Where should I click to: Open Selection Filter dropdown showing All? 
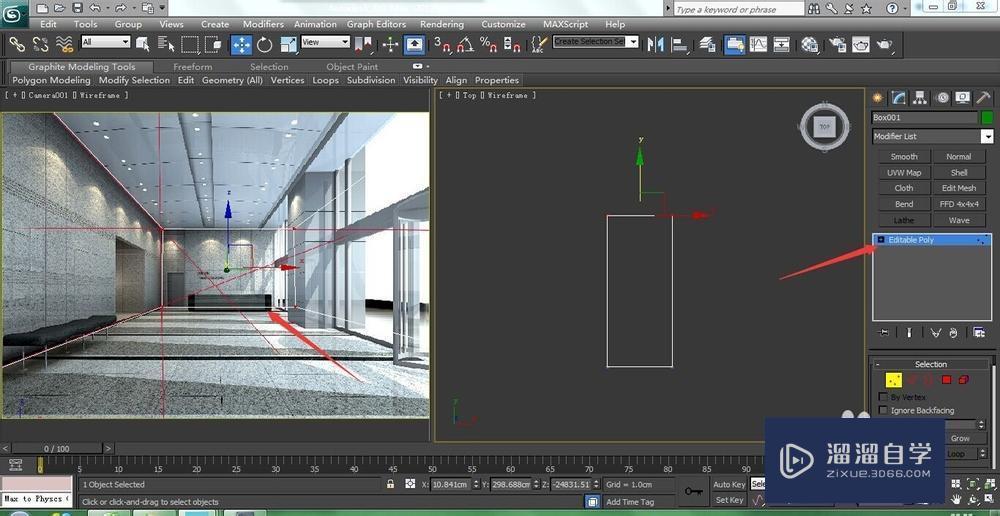coord(105,41)
